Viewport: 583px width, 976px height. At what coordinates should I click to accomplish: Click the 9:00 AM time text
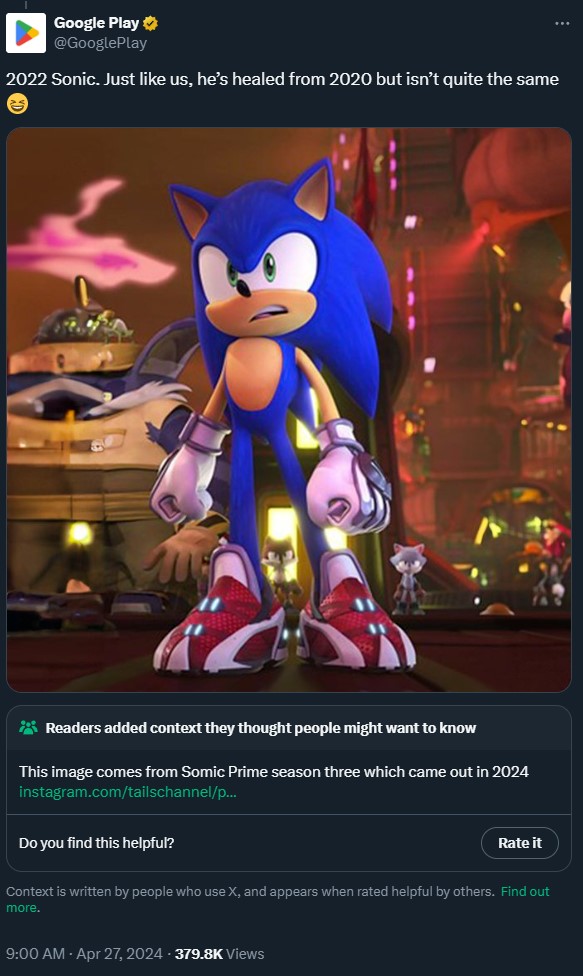click(x=35, y=954)
